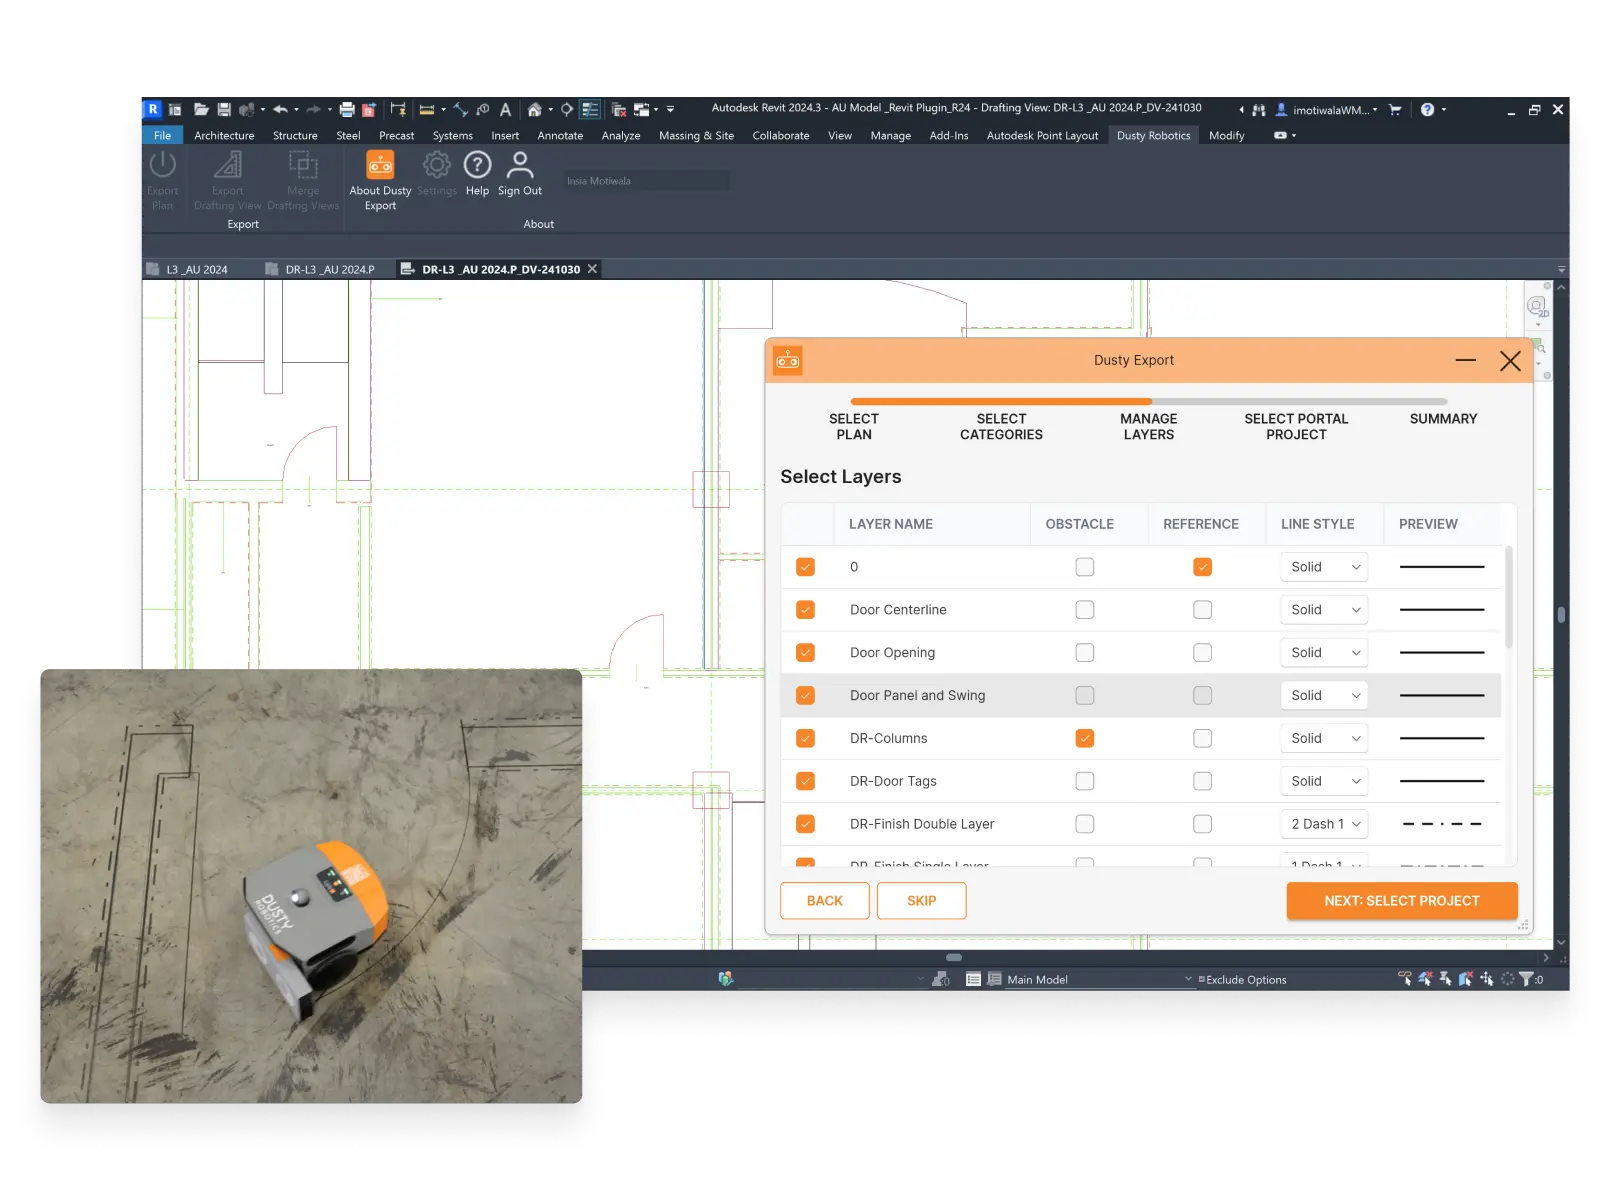Viewport: 1600px width, 1200px height.
Task: Click the robot floor photo thumbnail
Action: point(311,886)
